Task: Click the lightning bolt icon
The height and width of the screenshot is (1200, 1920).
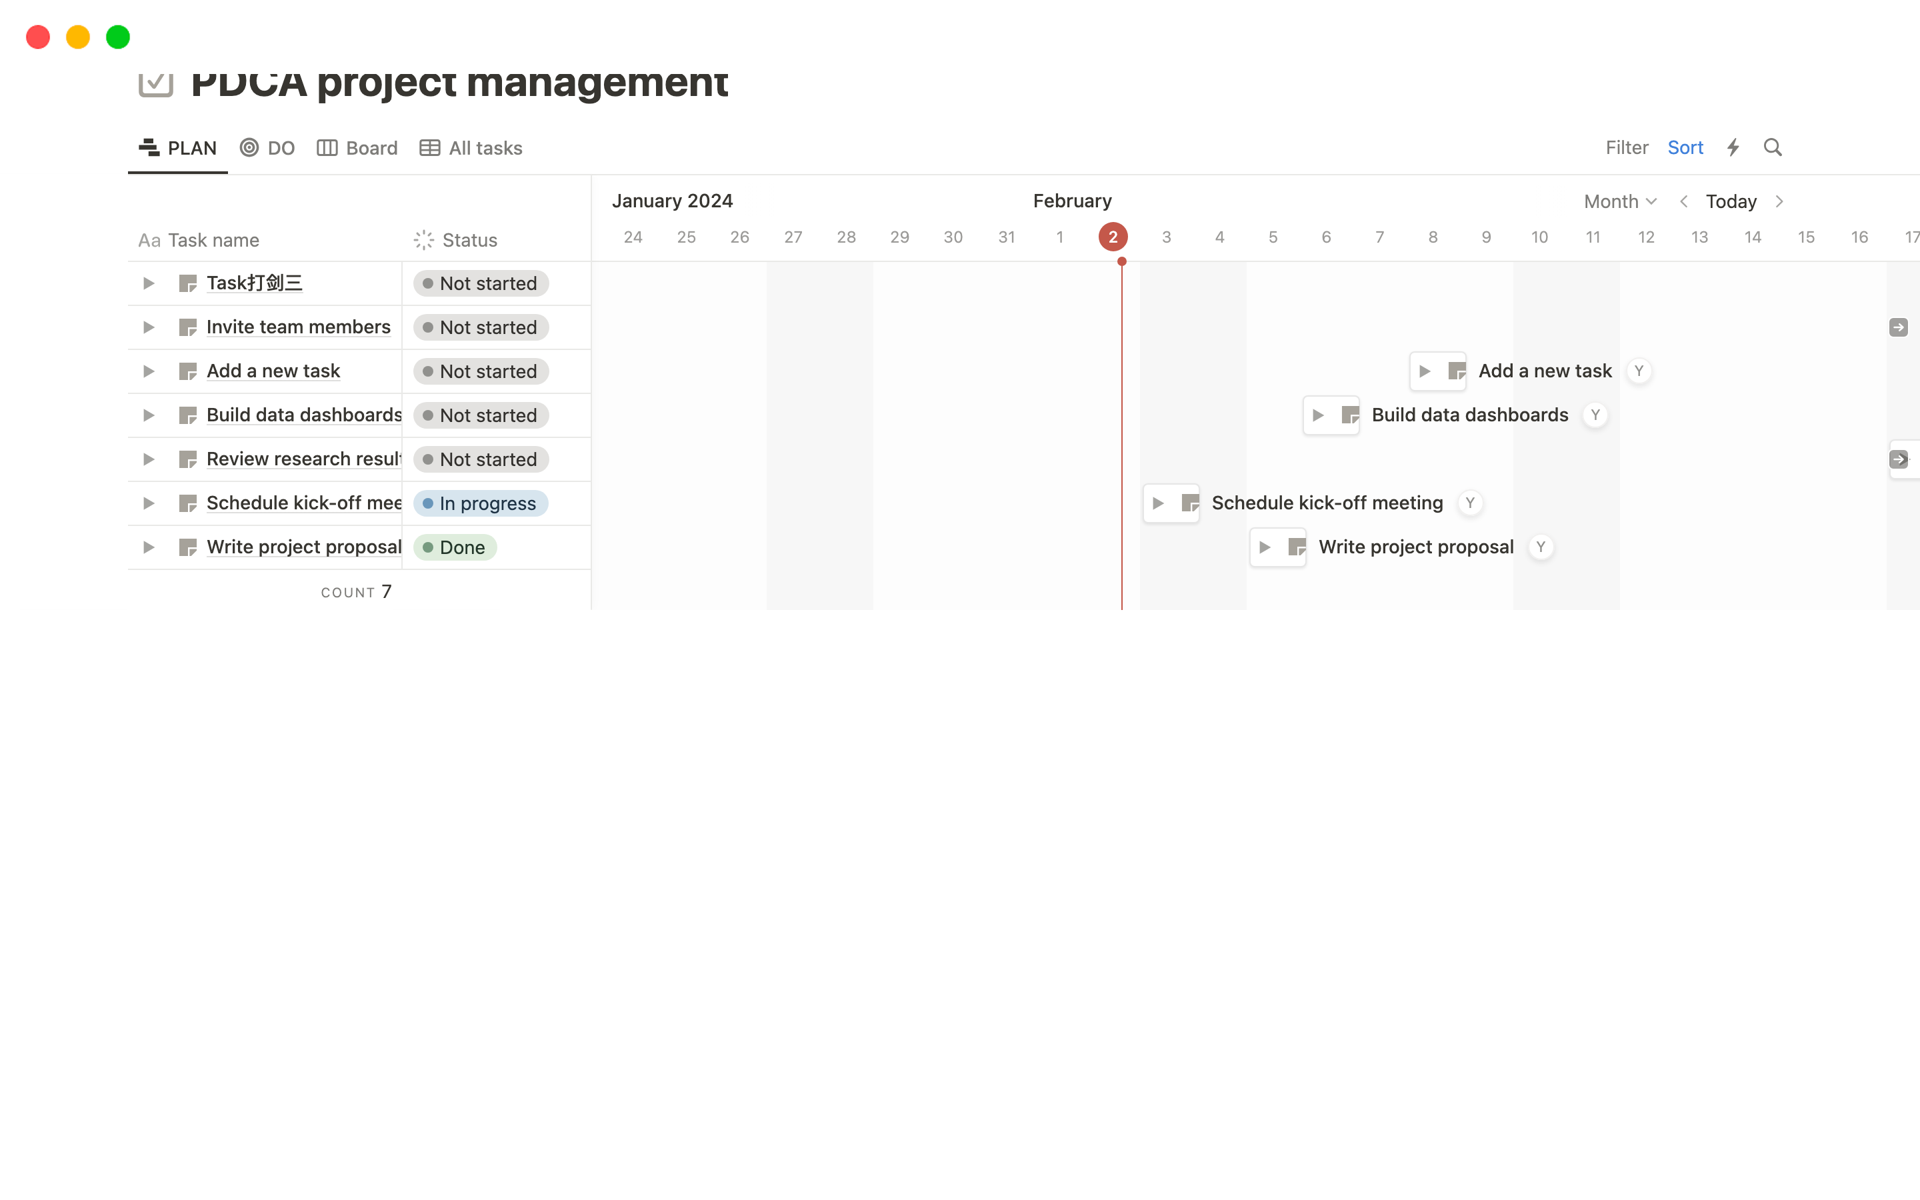Action: point(1733,148)
